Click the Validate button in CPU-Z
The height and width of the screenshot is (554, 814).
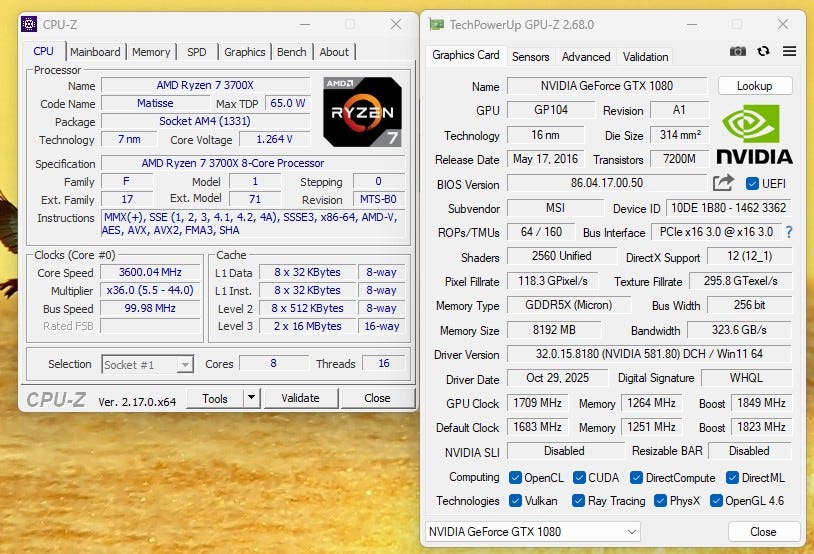pos(300,398)
